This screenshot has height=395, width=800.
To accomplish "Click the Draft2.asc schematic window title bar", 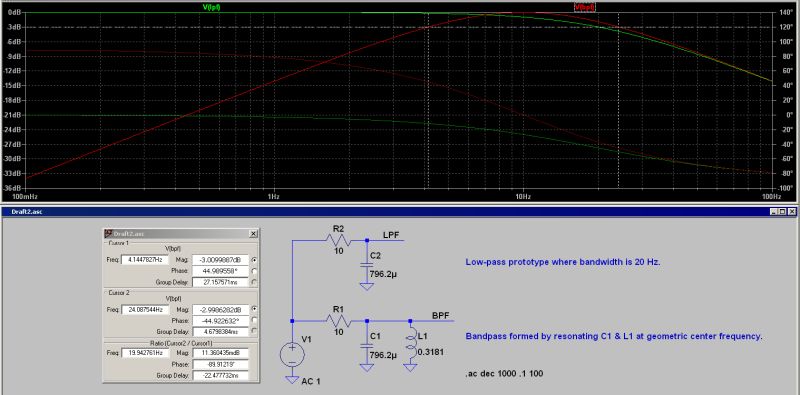I will click(x=398, y=211).
